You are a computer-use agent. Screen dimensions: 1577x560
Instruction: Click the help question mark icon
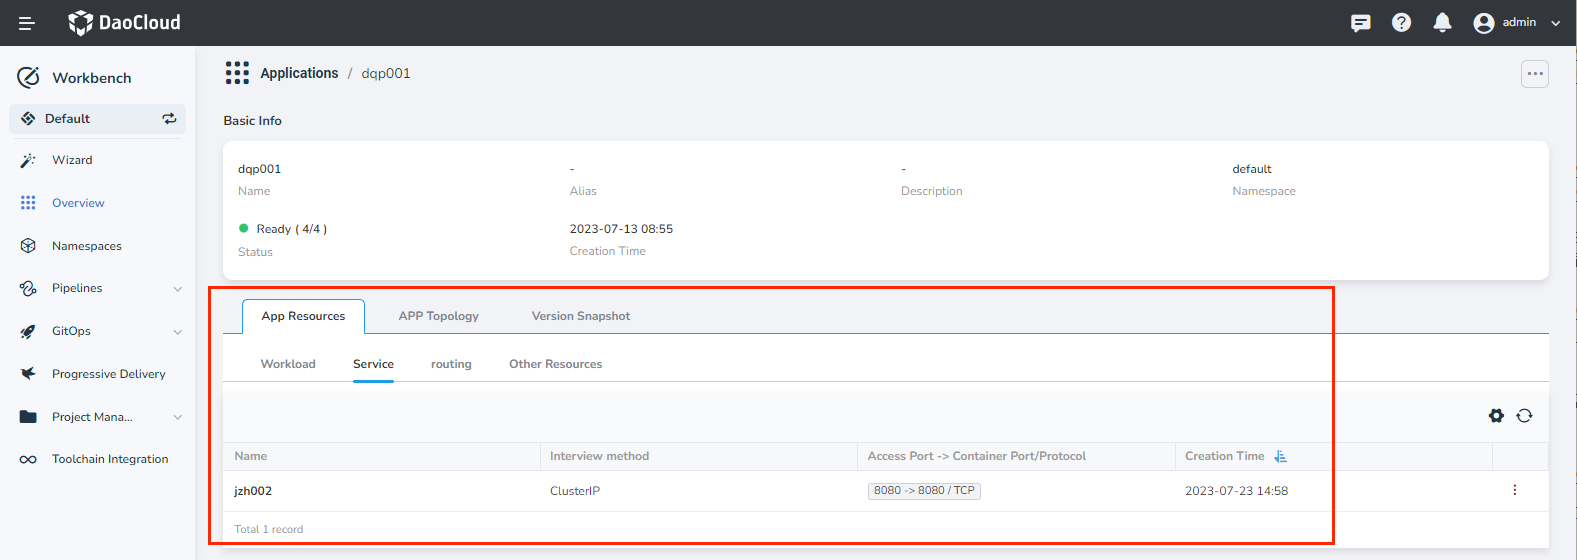point(1401,23)
